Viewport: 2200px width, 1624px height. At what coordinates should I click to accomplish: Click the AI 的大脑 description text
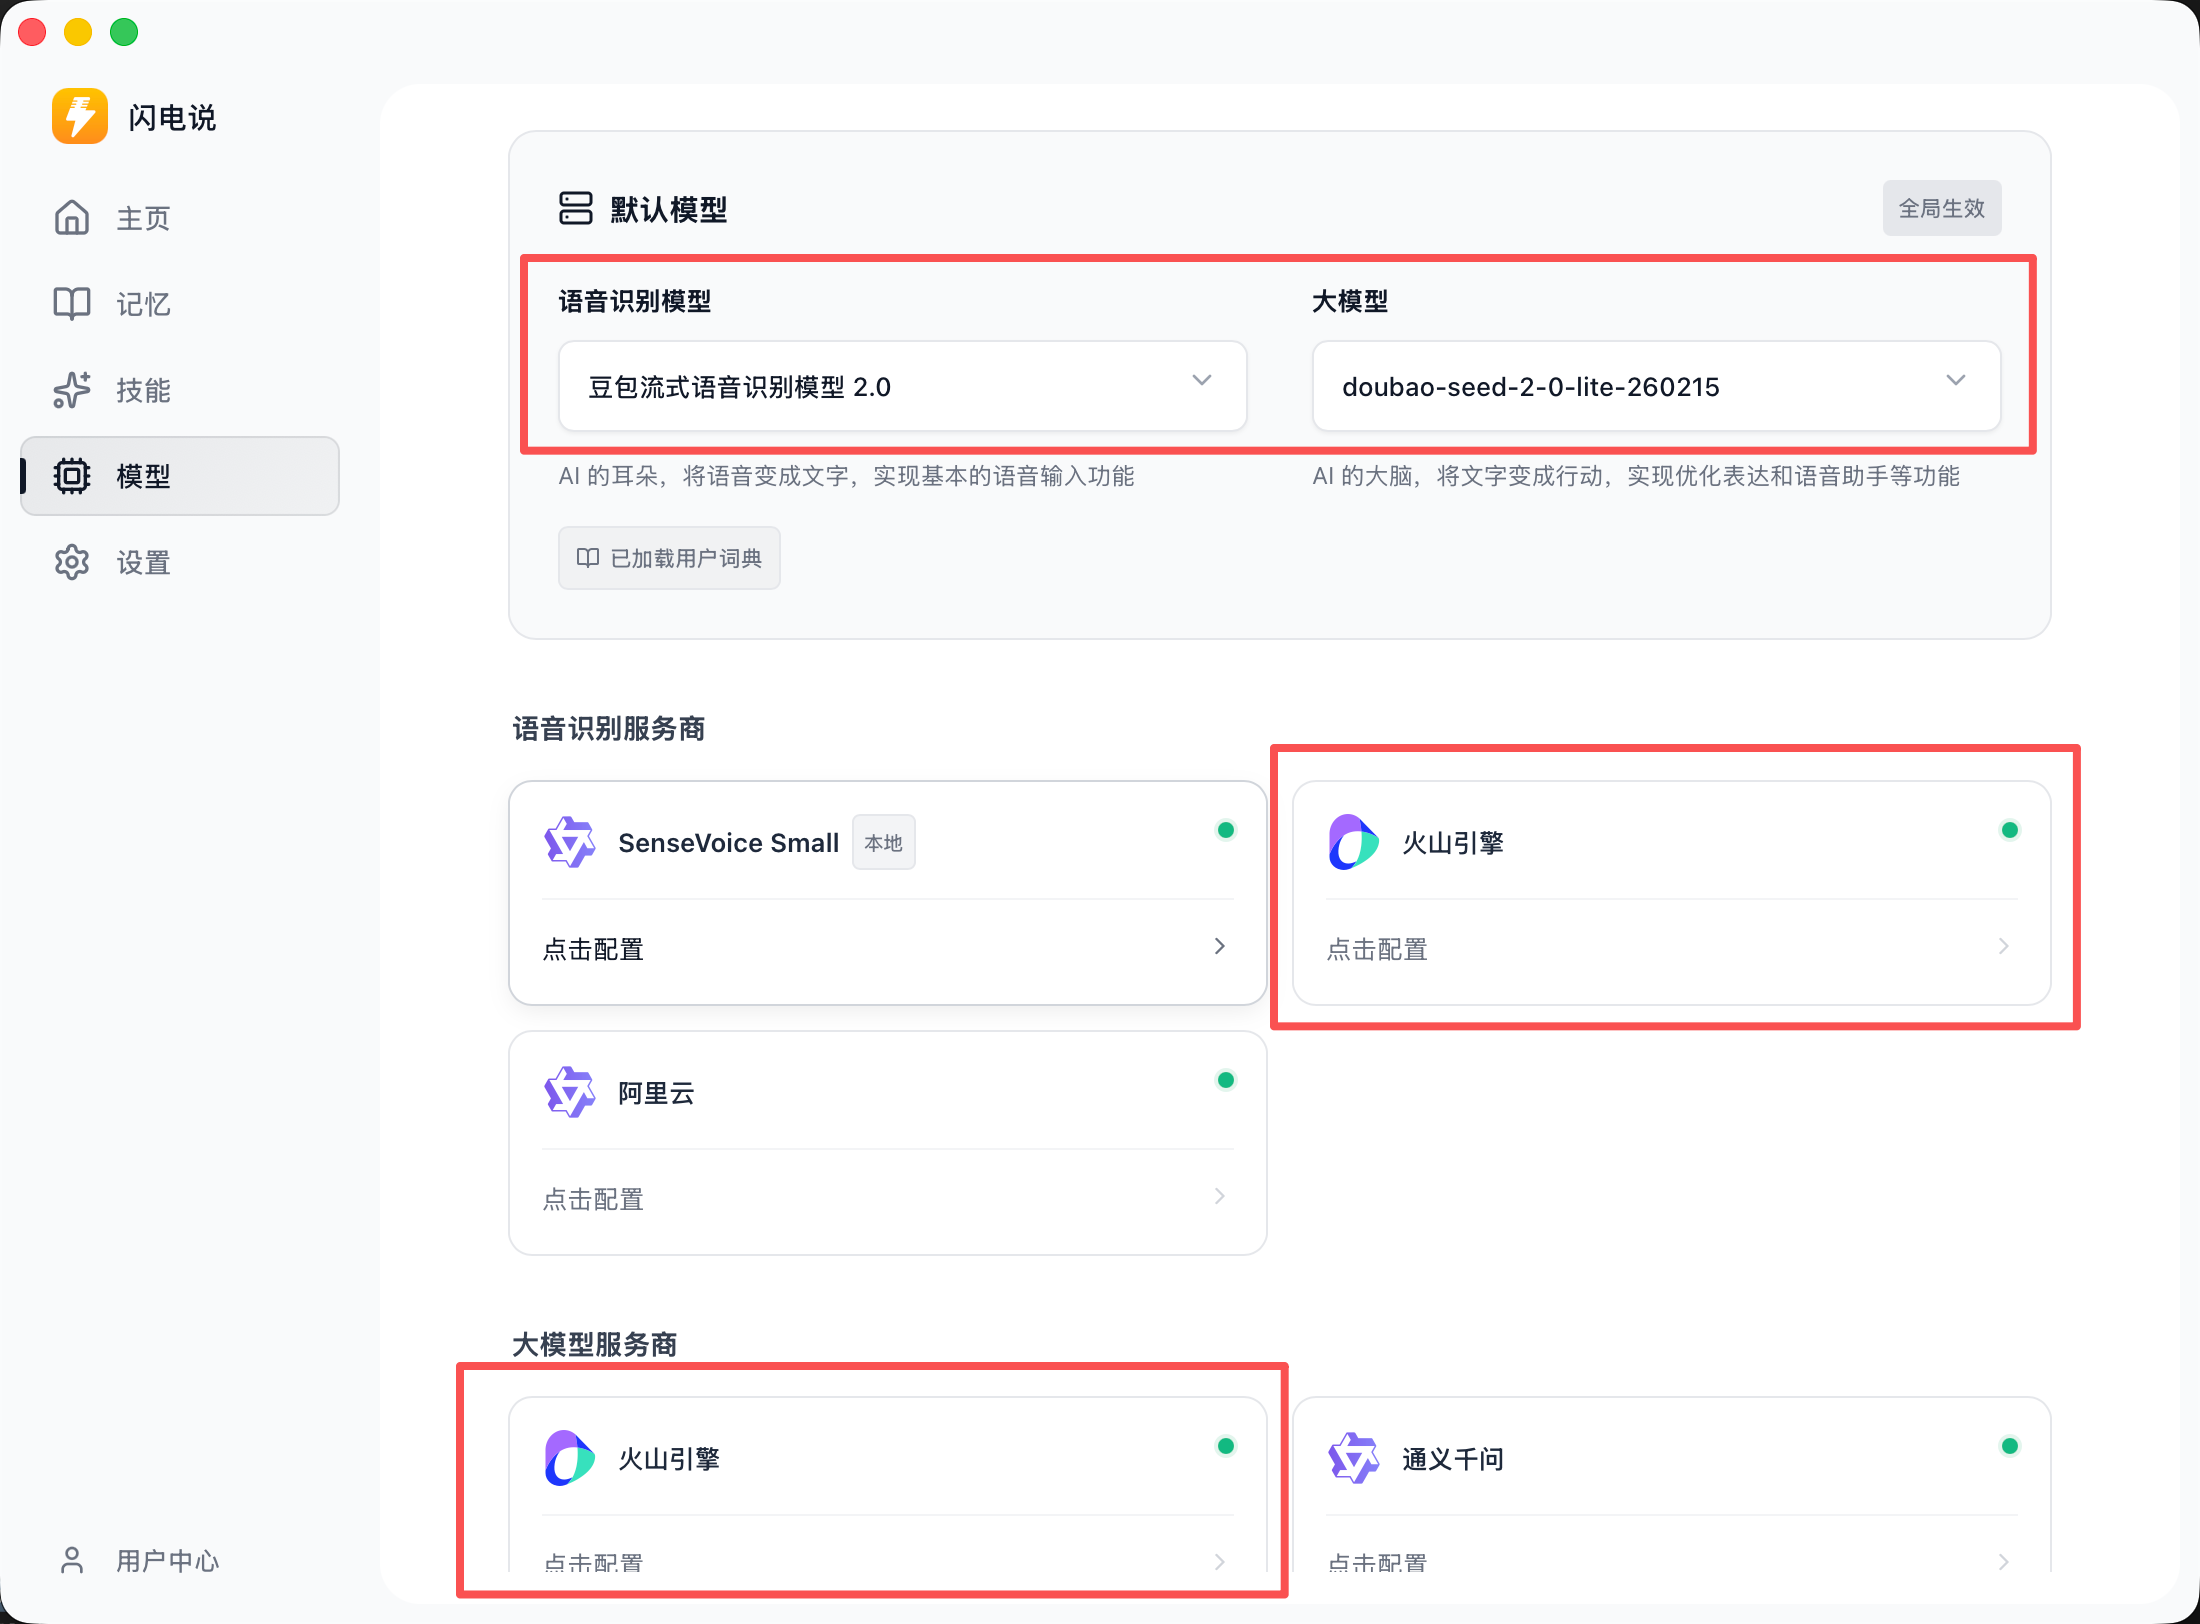click(1636, 476)
